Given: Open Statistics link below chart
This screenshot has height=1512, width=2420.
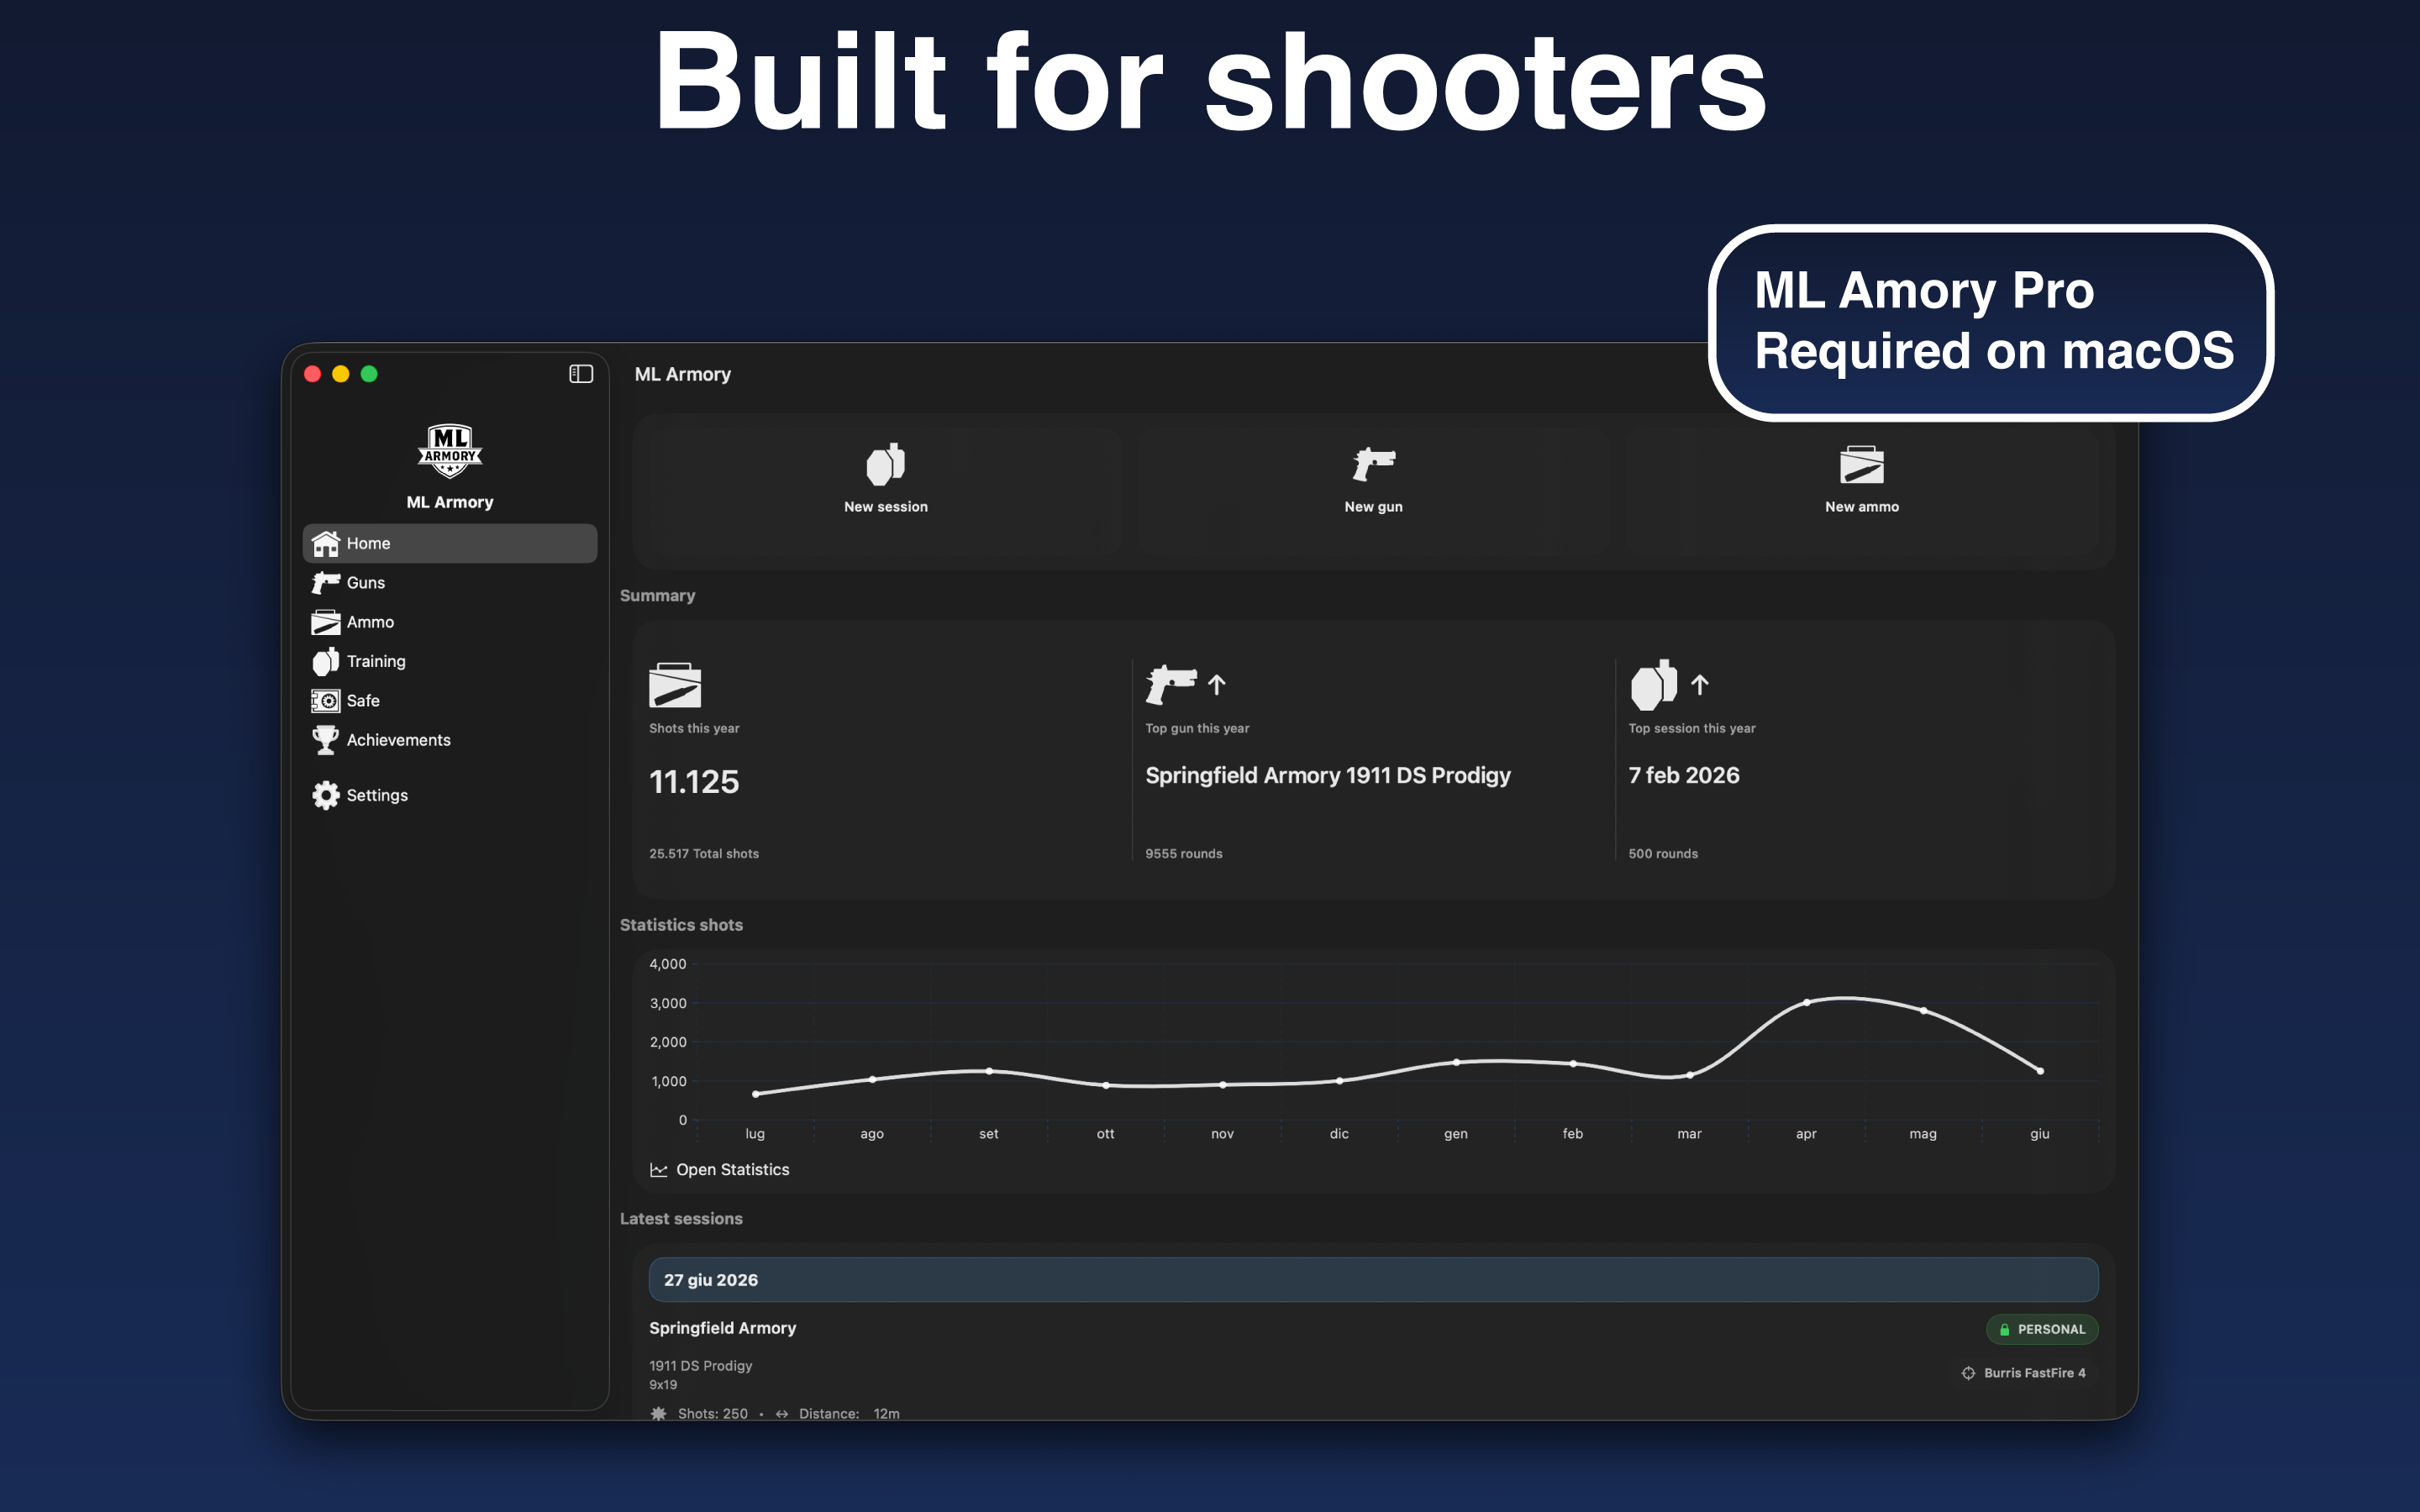Looking at the screenshot, I should (720, 1170).
